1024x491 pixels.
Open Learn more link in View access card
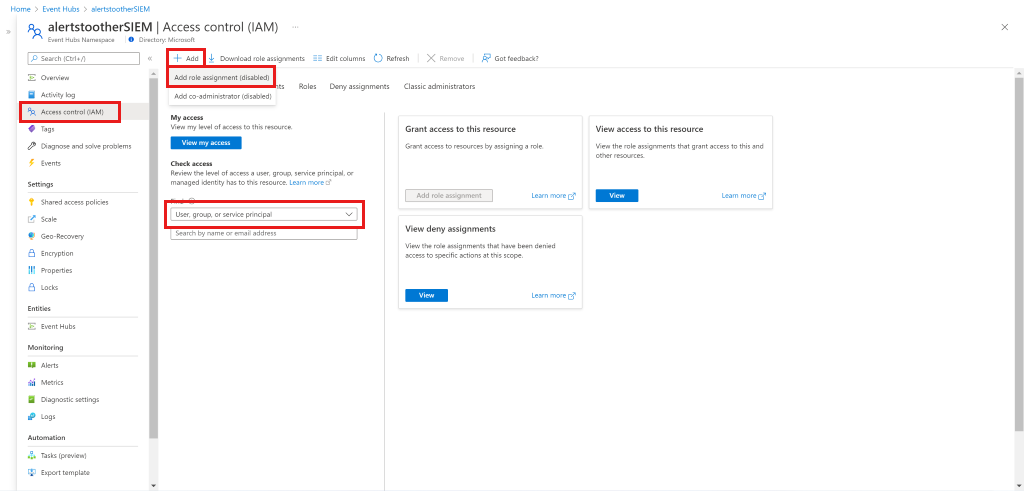743,196
